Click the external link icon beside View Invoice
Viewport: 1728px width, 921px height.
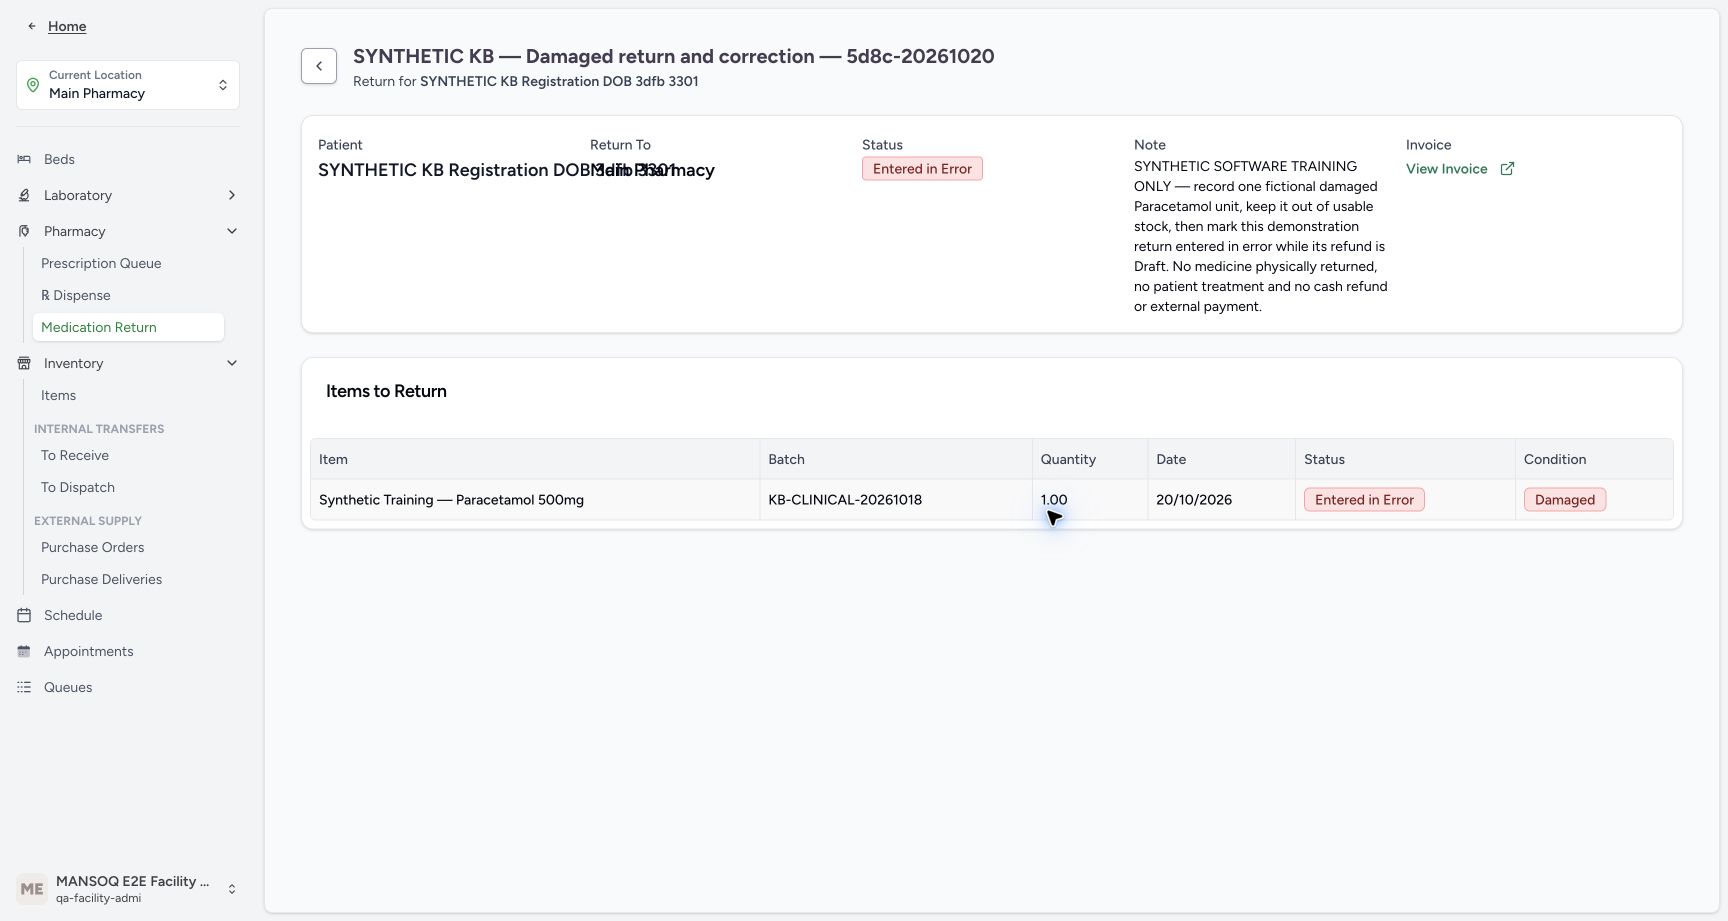(x=1507, y=169)
